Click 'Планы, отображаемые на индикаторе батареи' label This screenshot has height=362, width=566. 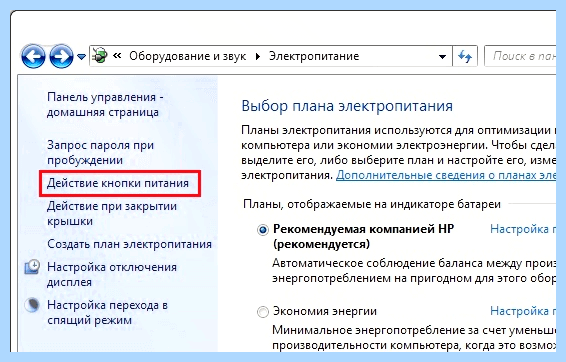(x=372, y=204)
